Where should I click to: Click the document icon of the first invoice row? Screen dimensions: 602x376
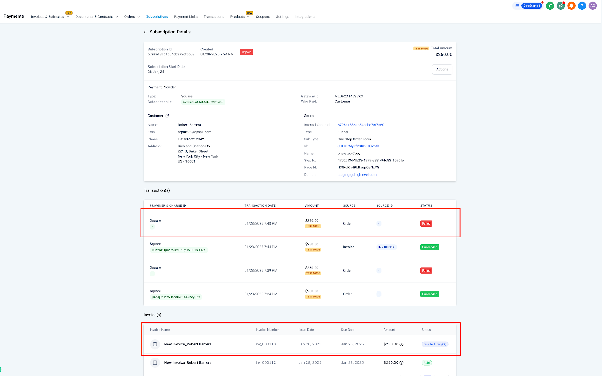[155, 344]
